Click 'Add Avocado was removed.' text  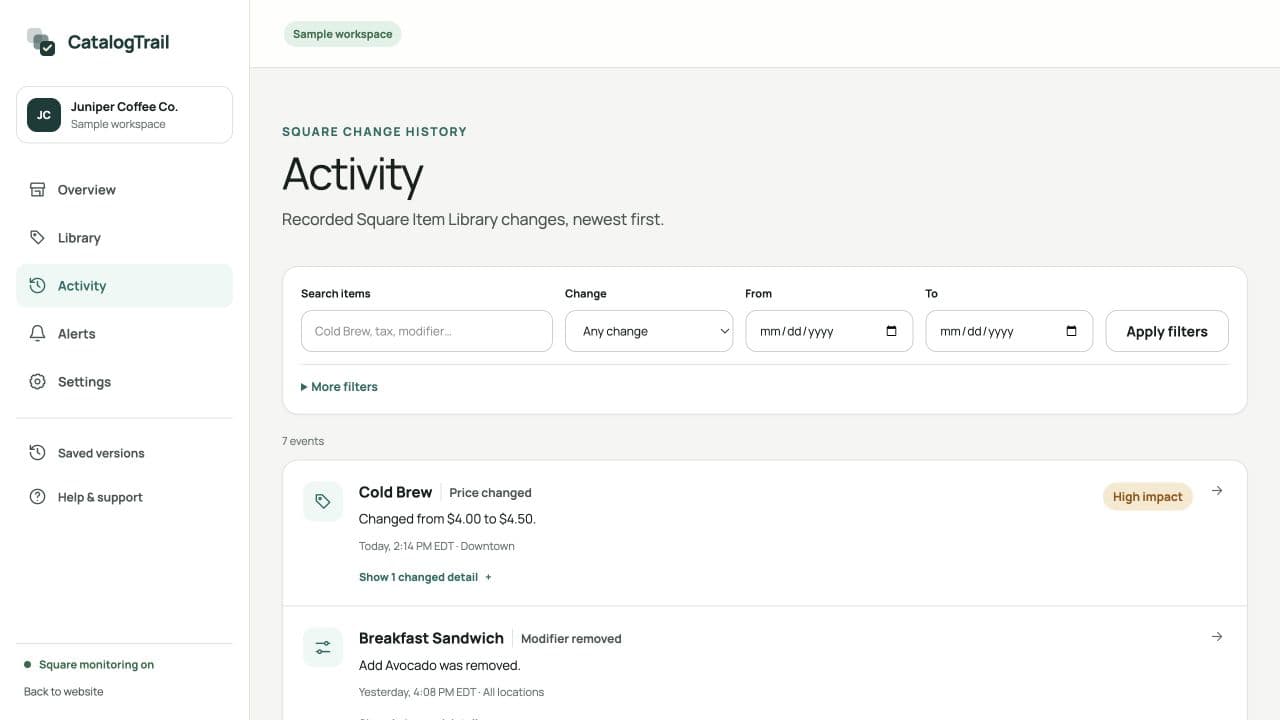point(440,665)
